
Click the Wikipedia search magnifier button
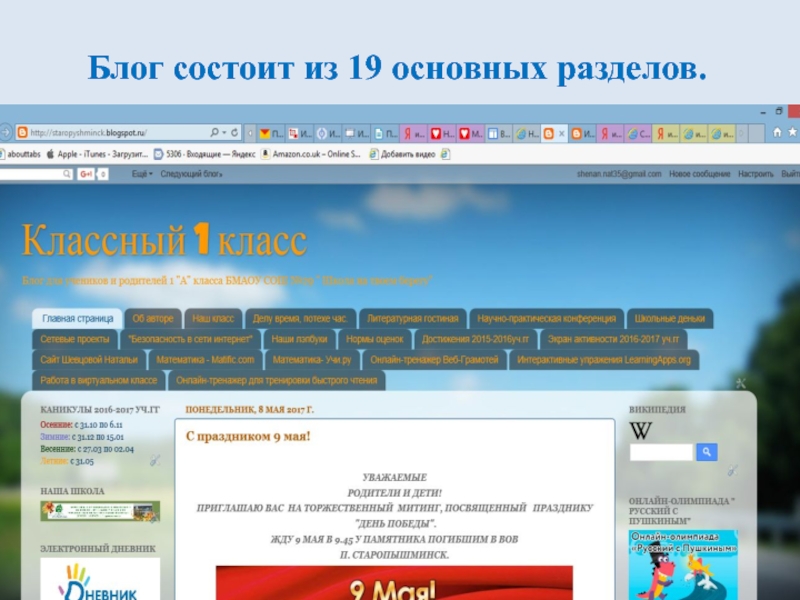706,453
